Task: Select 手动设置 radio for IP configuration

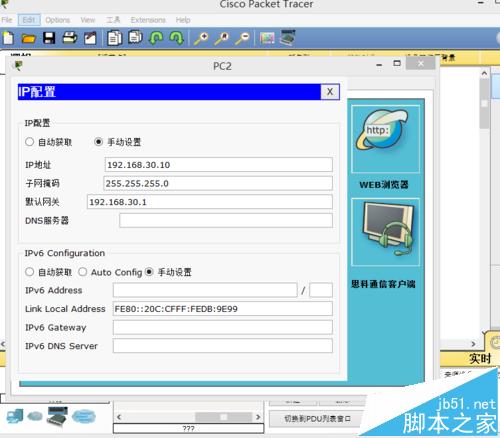Action: (98, 142)
